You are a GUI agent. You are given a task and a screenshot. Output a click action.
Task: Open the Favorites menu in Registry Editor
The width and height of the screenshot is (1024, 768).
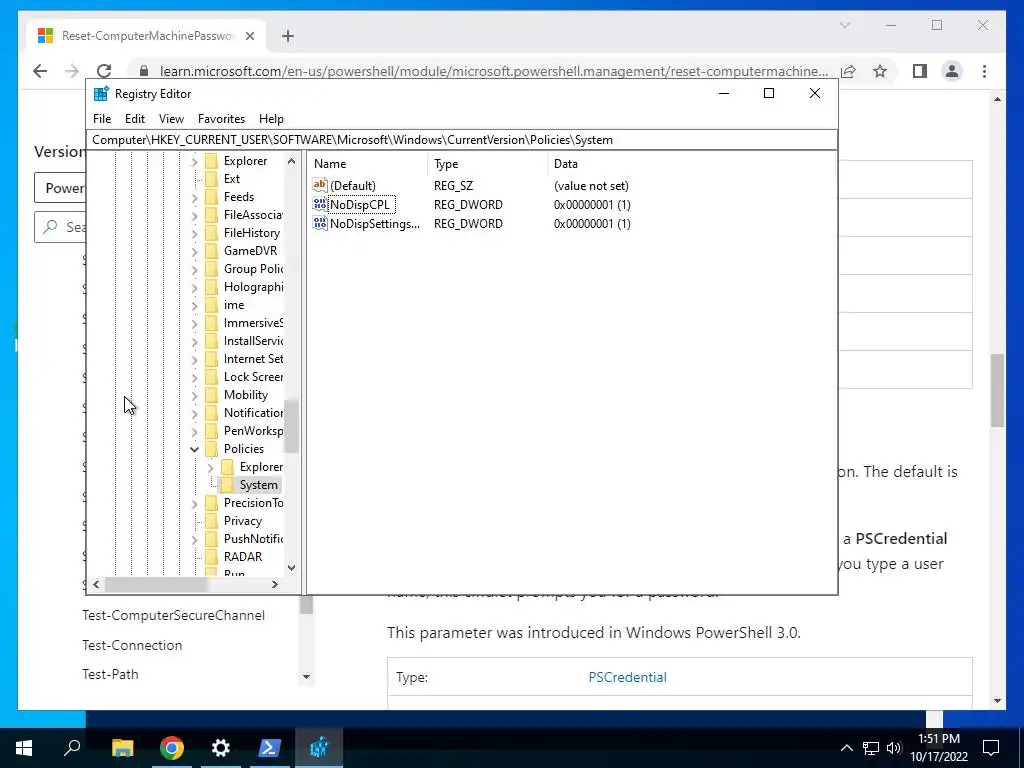point(221,119)
